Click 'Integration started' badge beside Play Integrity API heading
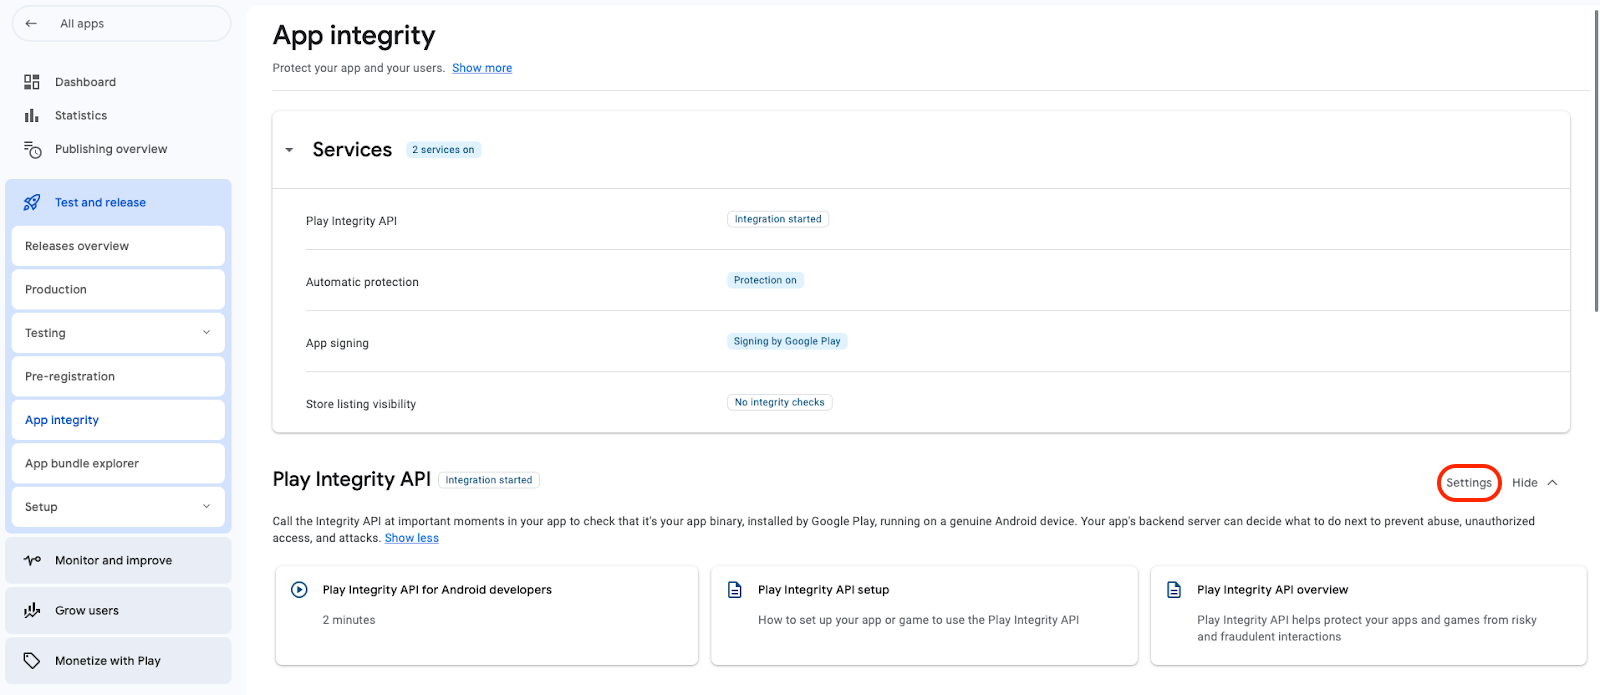 coord(489,480)
